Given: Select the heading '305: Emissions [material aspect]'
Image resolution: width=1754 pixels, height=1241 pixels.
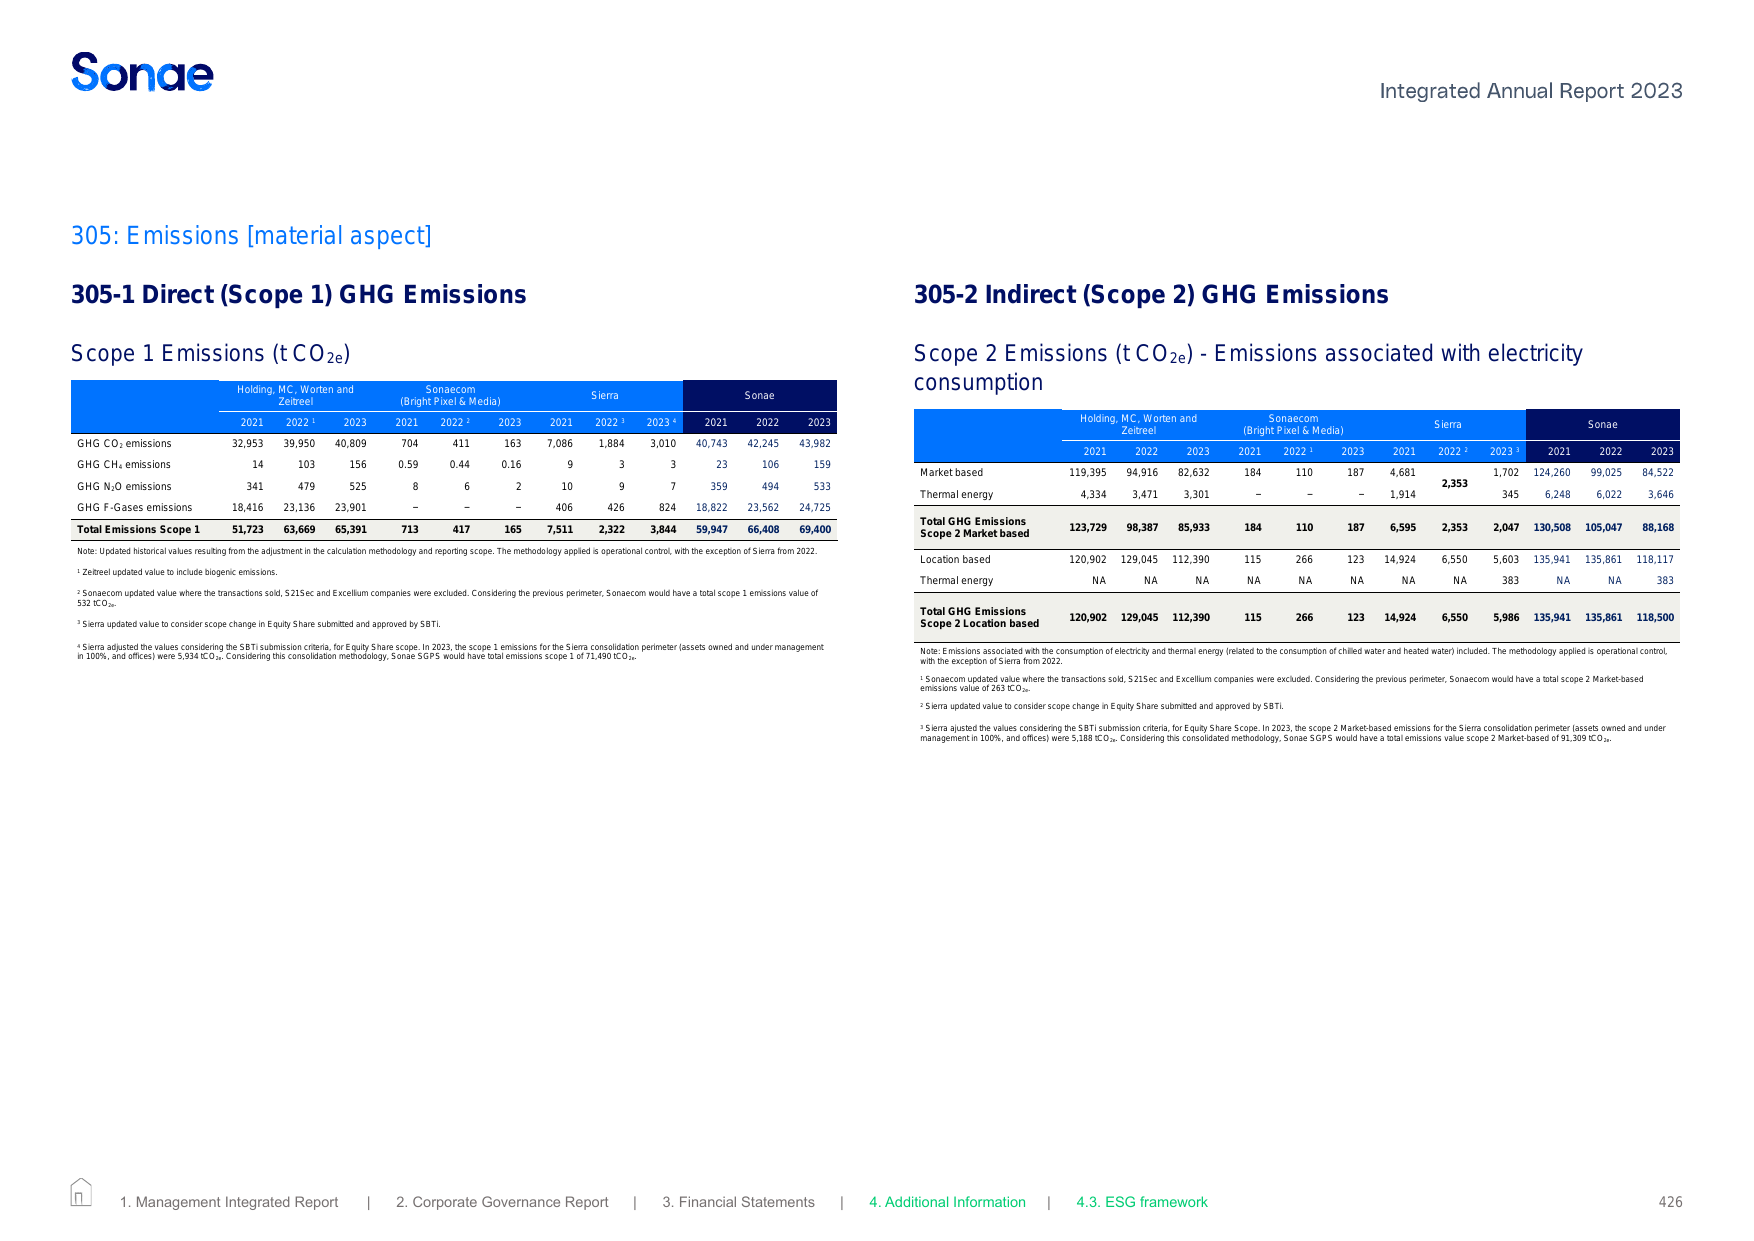Looking at the screenshot, I should click(251, 236).
